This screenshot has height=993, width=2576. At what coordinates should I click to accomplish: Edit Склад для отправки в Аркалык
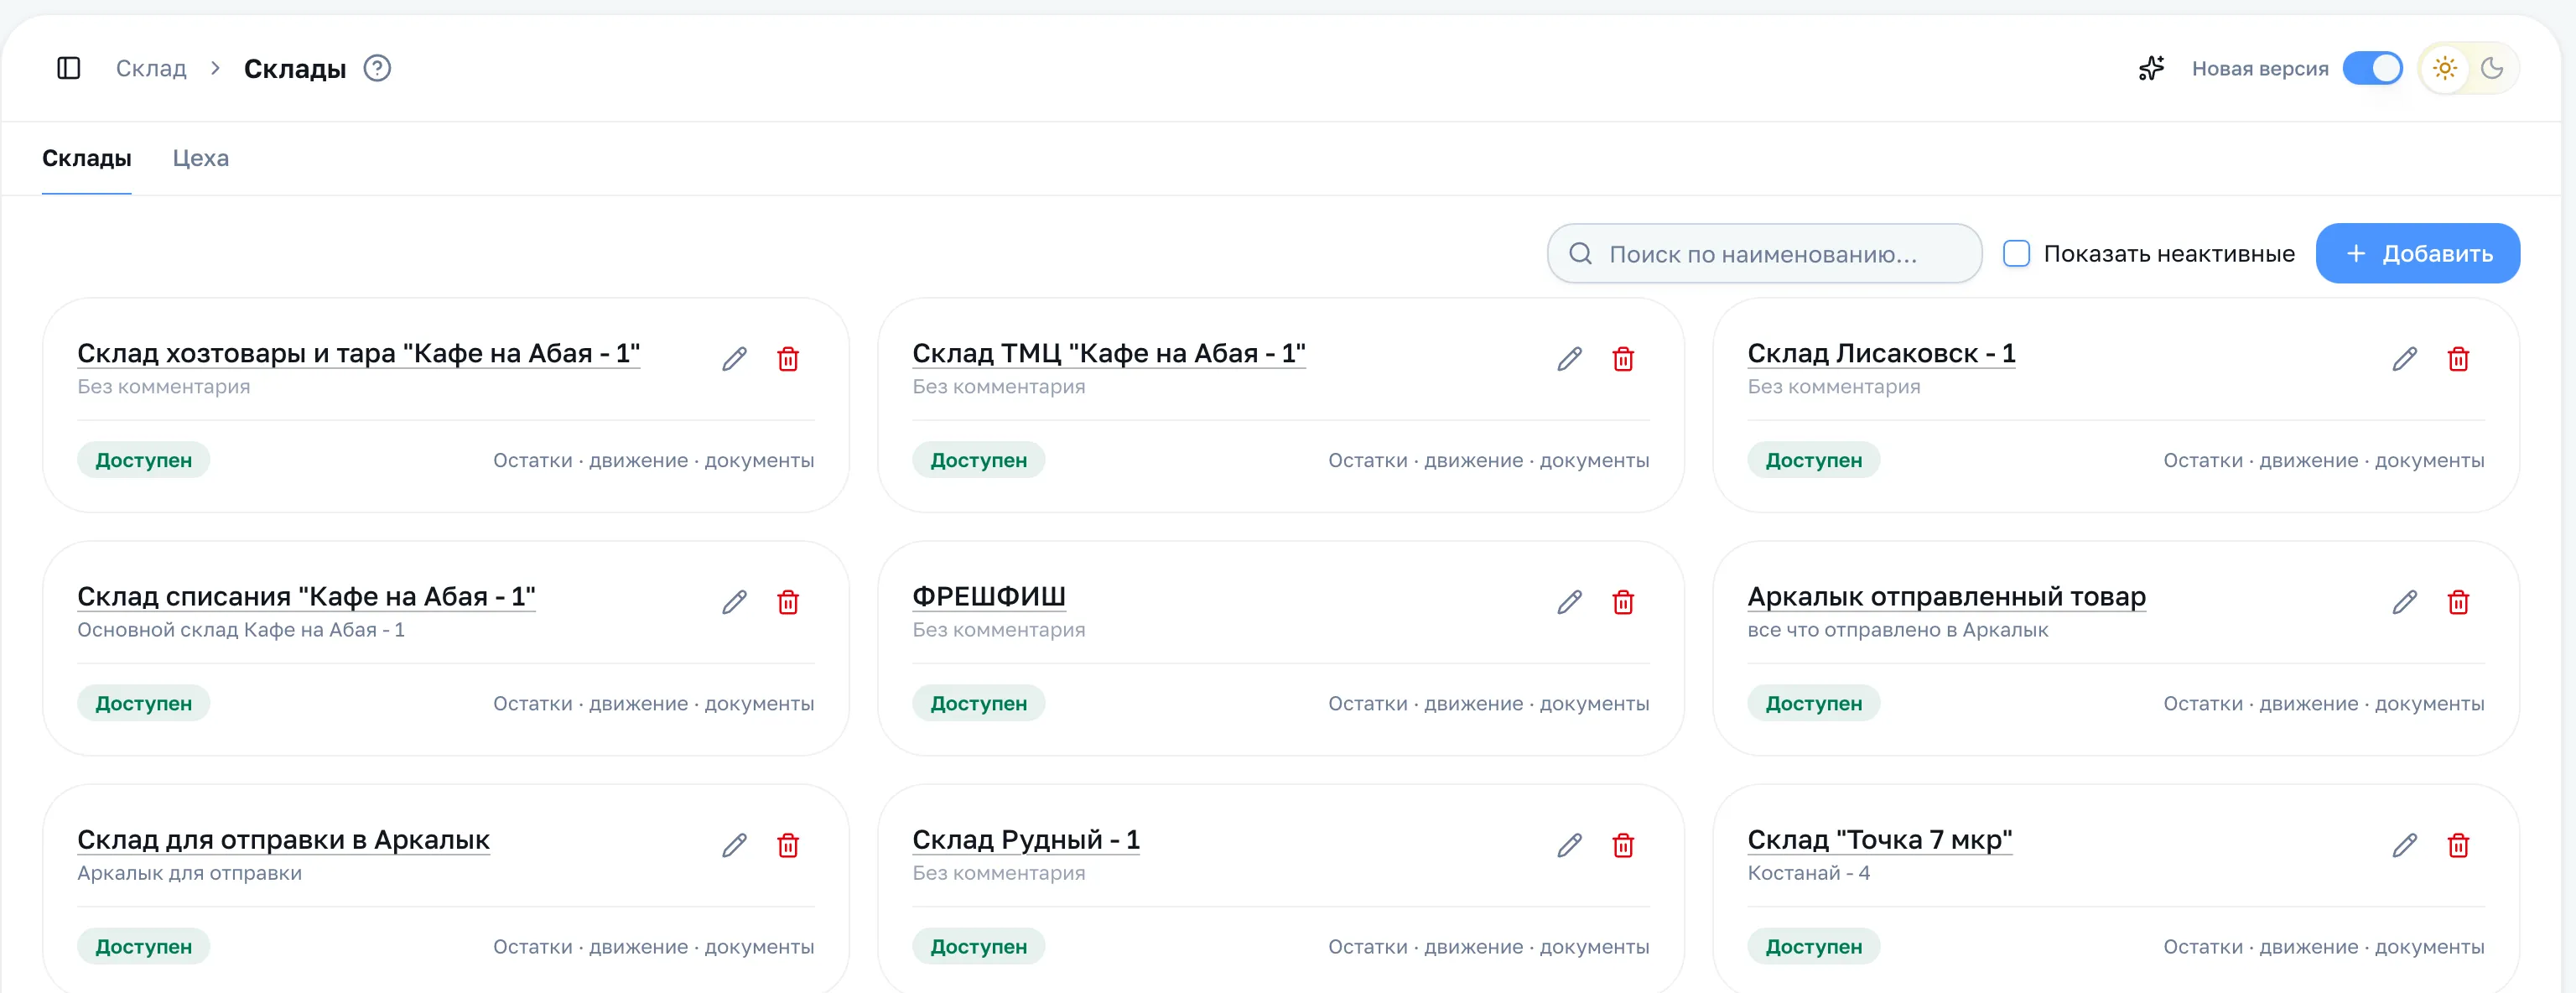735,846
